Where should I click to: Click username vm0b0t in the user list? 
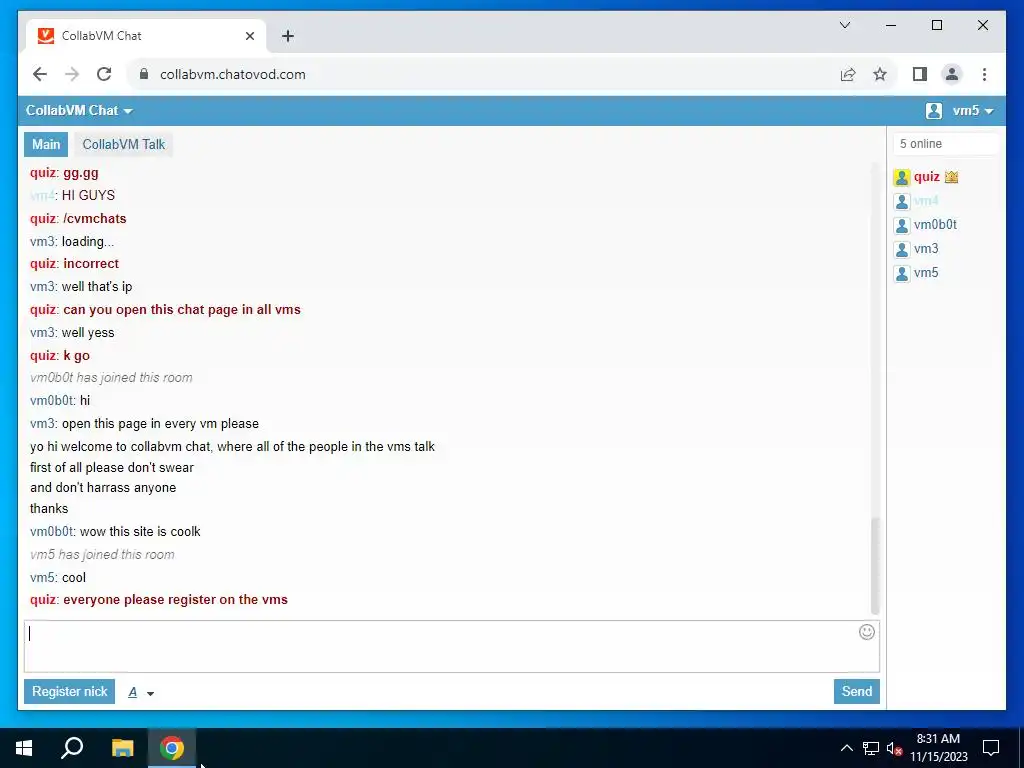point(935,225)
